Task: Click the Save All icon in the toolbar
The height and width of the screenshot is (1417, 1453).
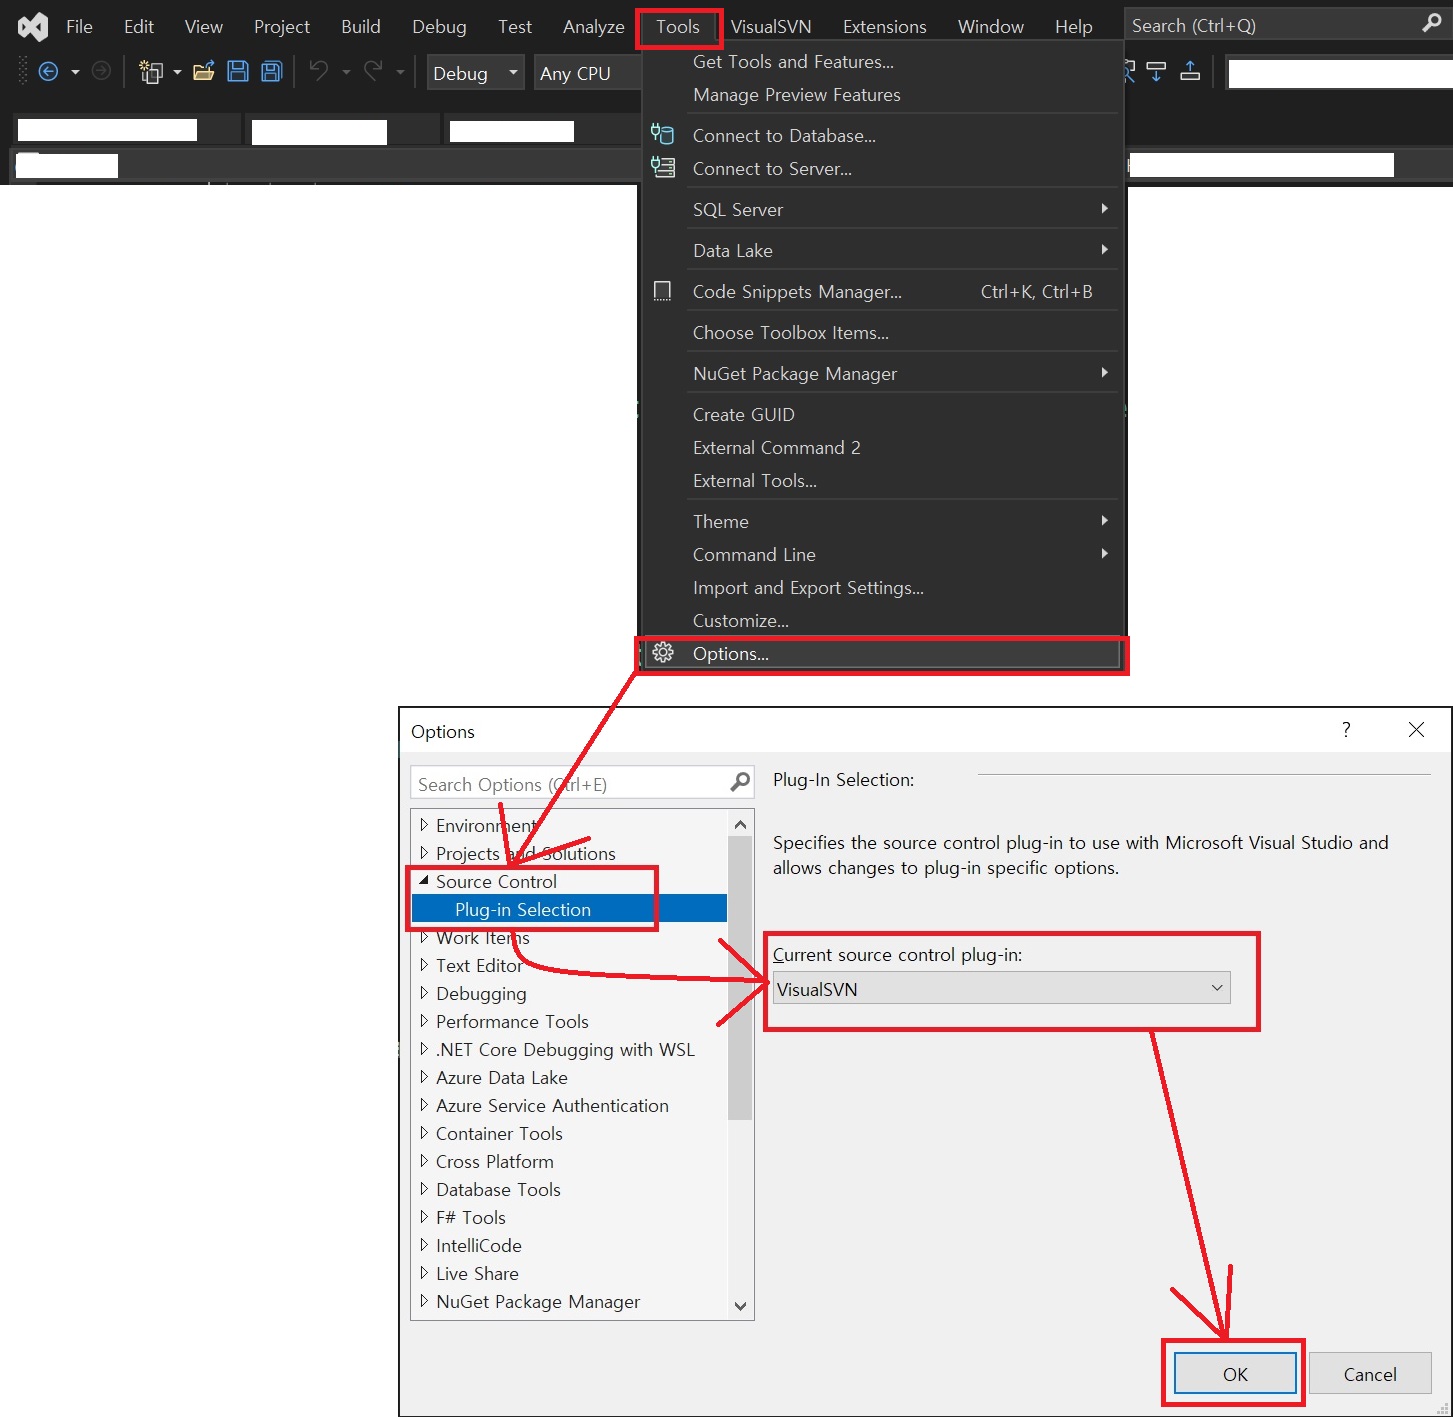Action: (x=270, y=71)
